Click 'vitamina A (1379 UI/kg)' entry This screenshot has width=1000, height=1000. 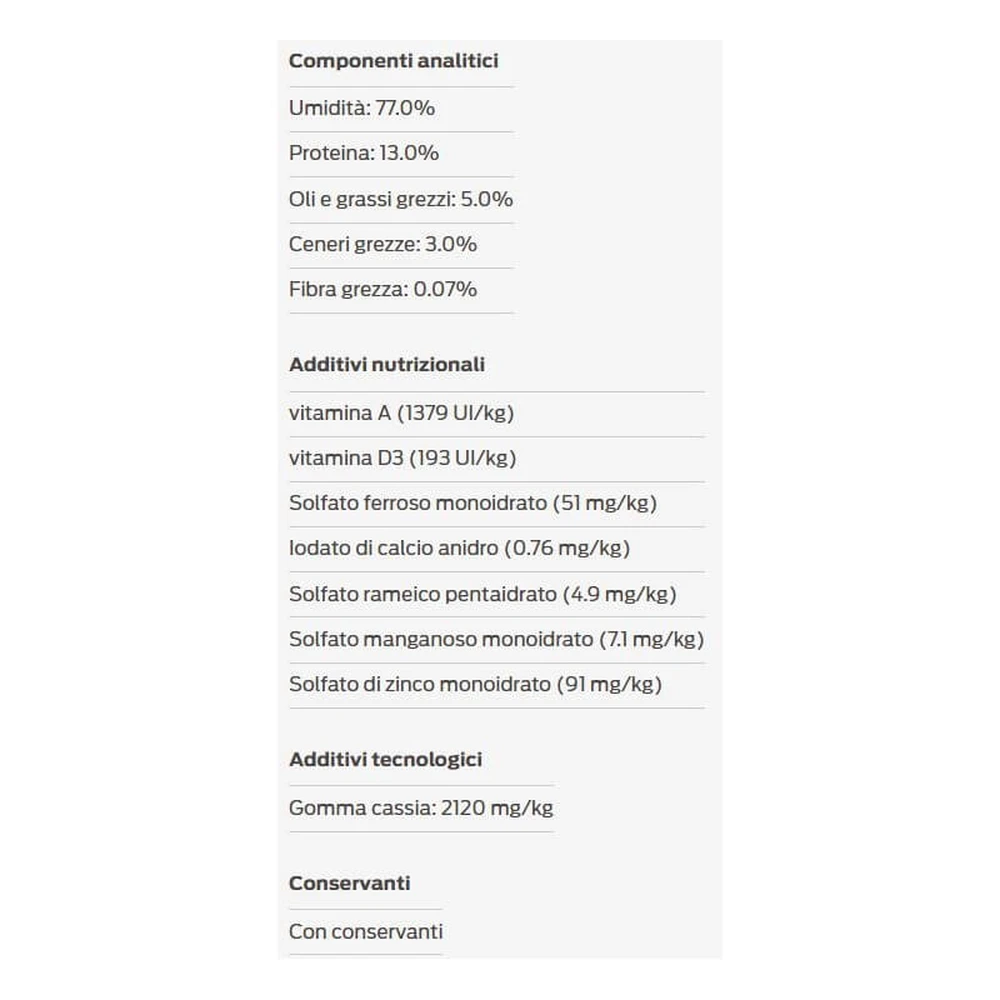(x=401, y=413)
